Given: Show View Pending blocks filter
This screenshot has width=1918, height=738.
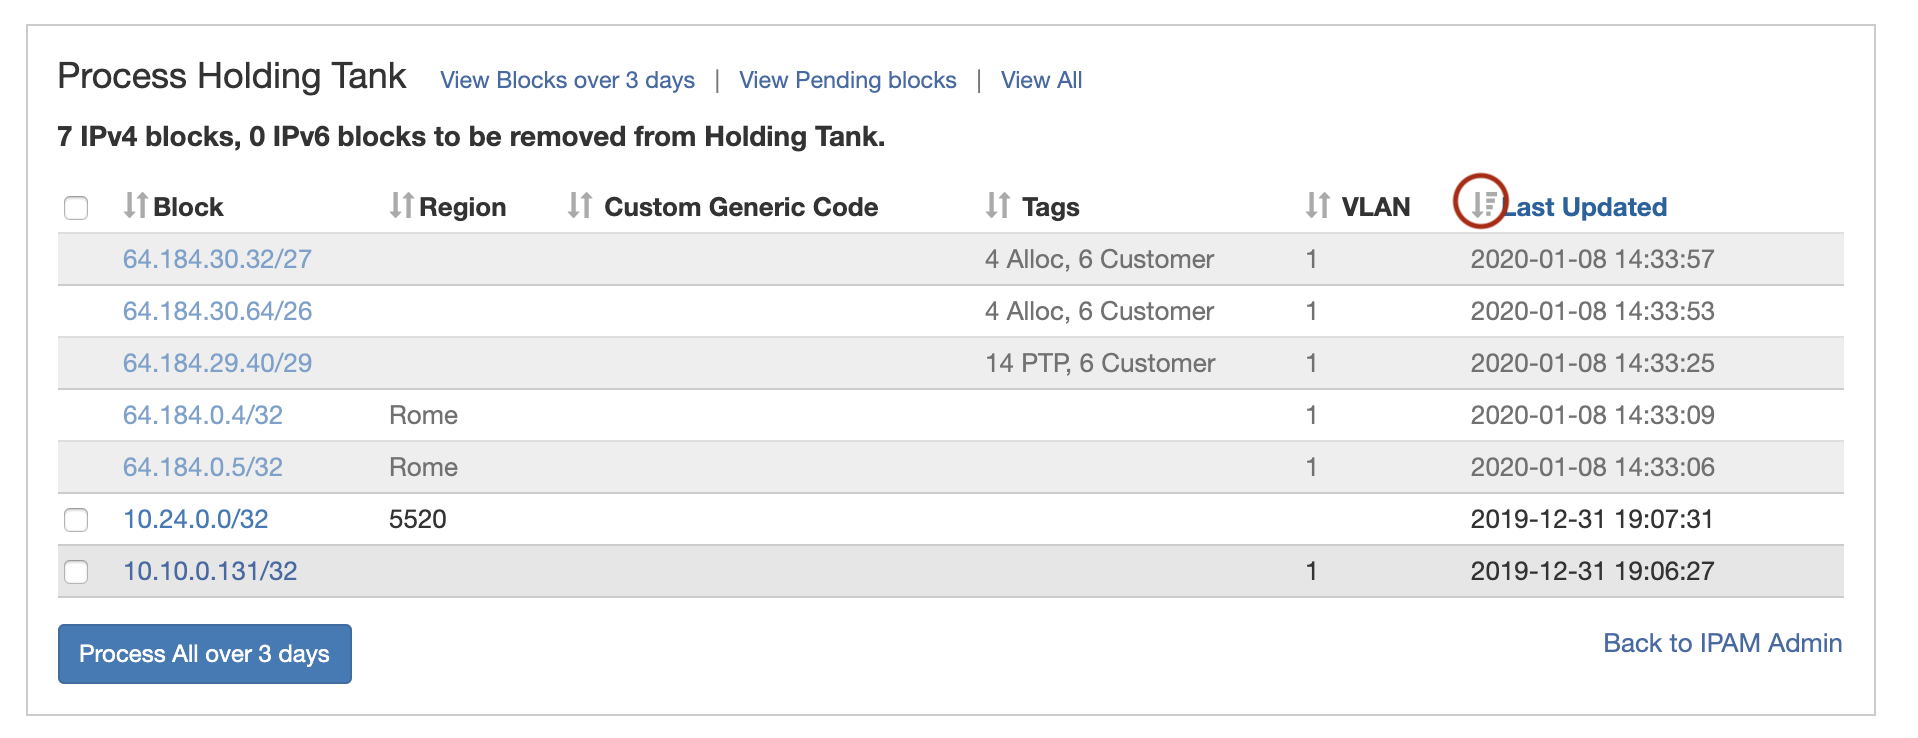Looking at the screenshot, I should coord(847,80).
